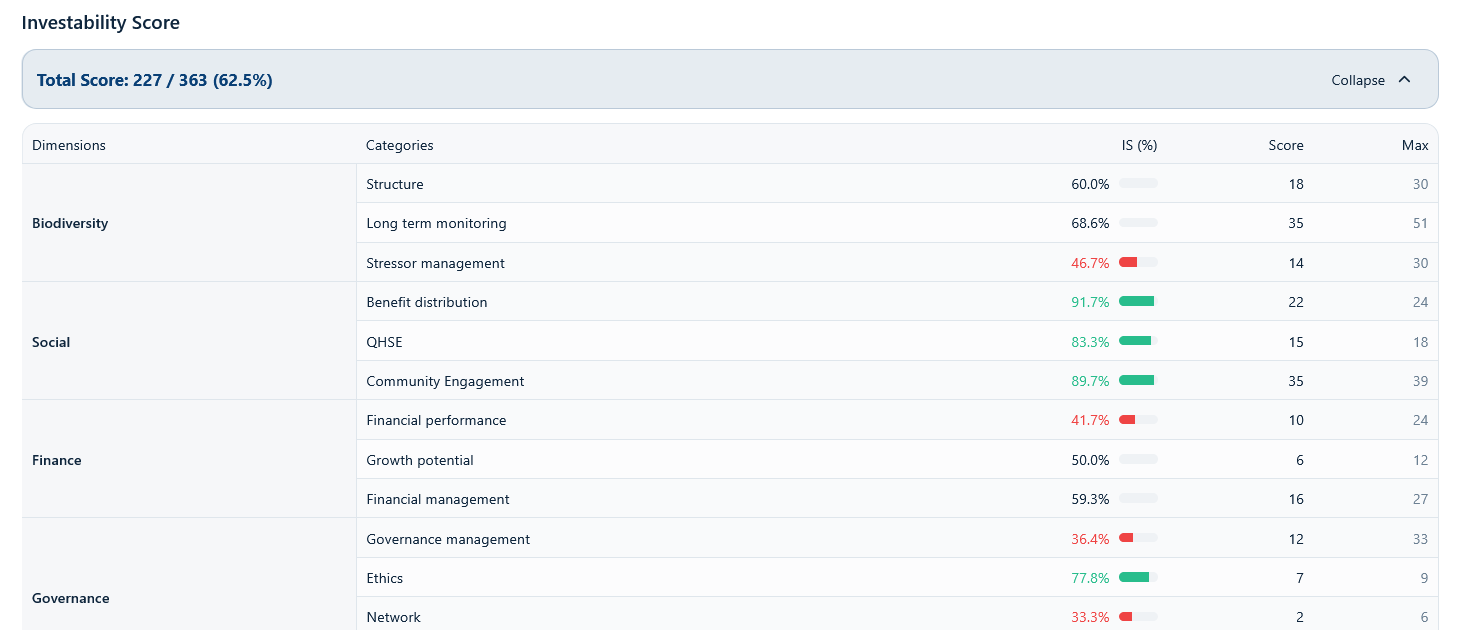Click the Collapse chevron icon
Screen dimensions: 1464x630
1404,80
